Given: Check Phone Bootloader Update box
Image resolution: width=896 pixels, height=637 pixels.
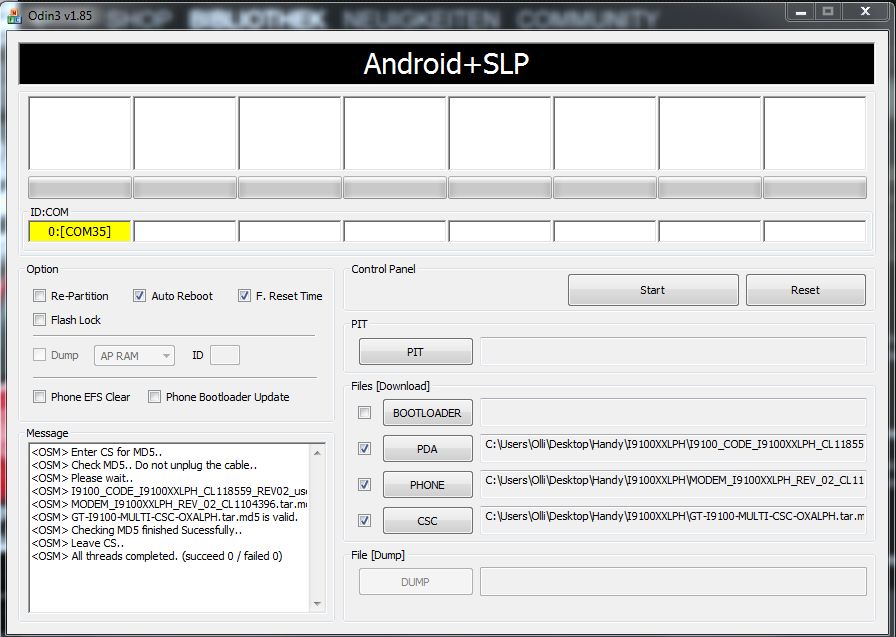Looking at the screenshot, I should (154, 397).
